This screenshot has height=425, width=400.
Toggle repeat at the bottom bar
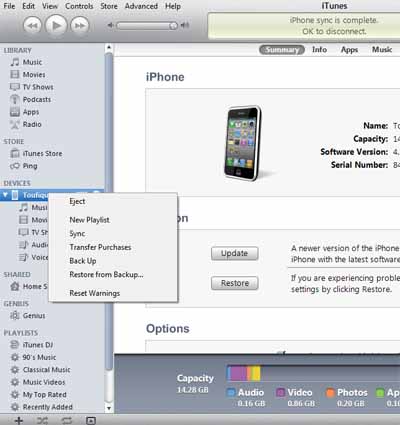(x=66, y=420)
